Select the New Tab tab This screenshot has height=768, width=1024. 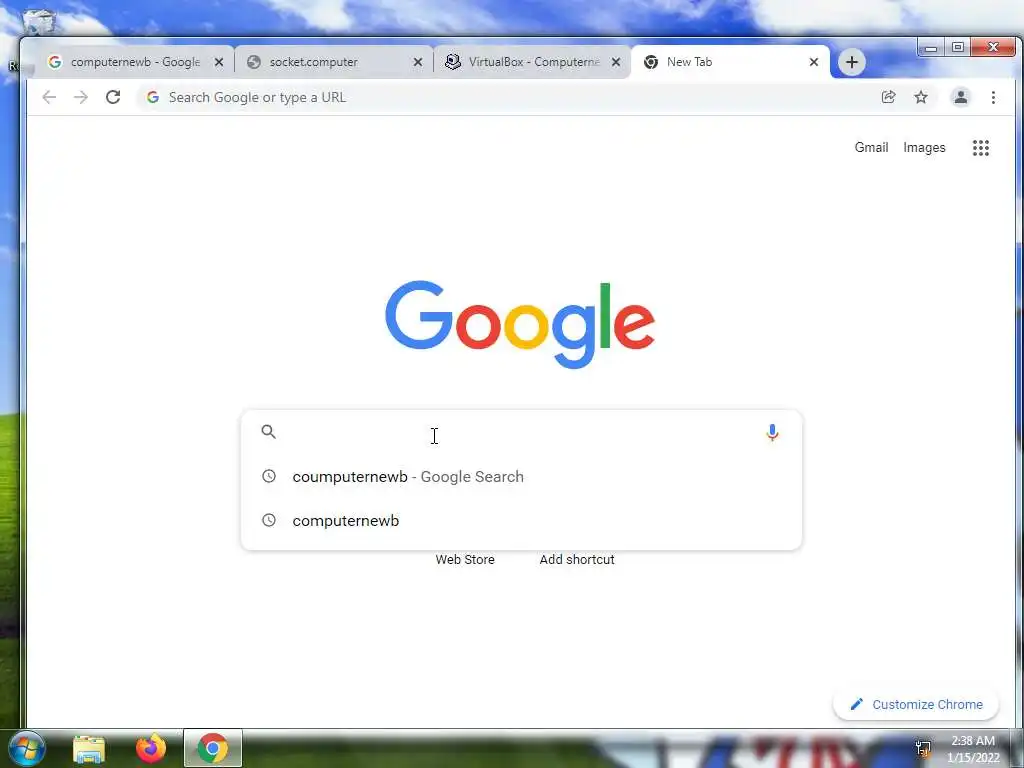pyautogui.click(x=730, y=62)
